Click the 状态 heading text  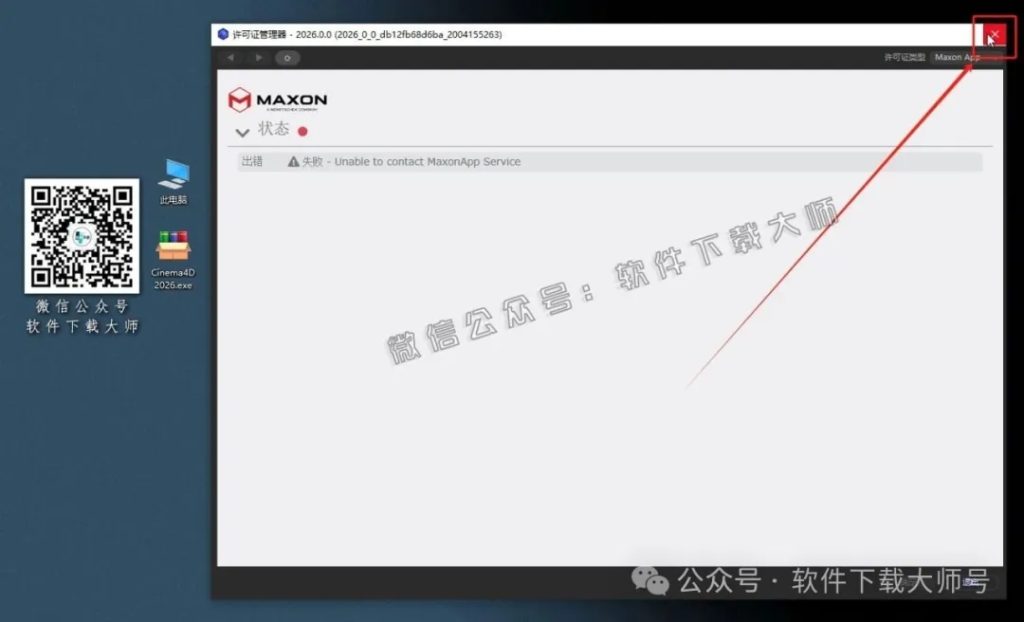275,129
